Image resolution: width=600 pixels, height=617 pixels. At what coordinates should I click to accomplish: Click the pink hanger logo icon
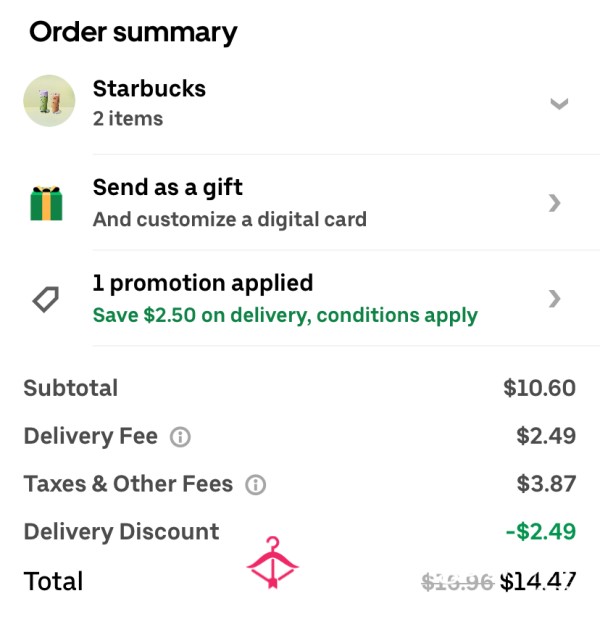pyautogui.click(x=273, y=562)
